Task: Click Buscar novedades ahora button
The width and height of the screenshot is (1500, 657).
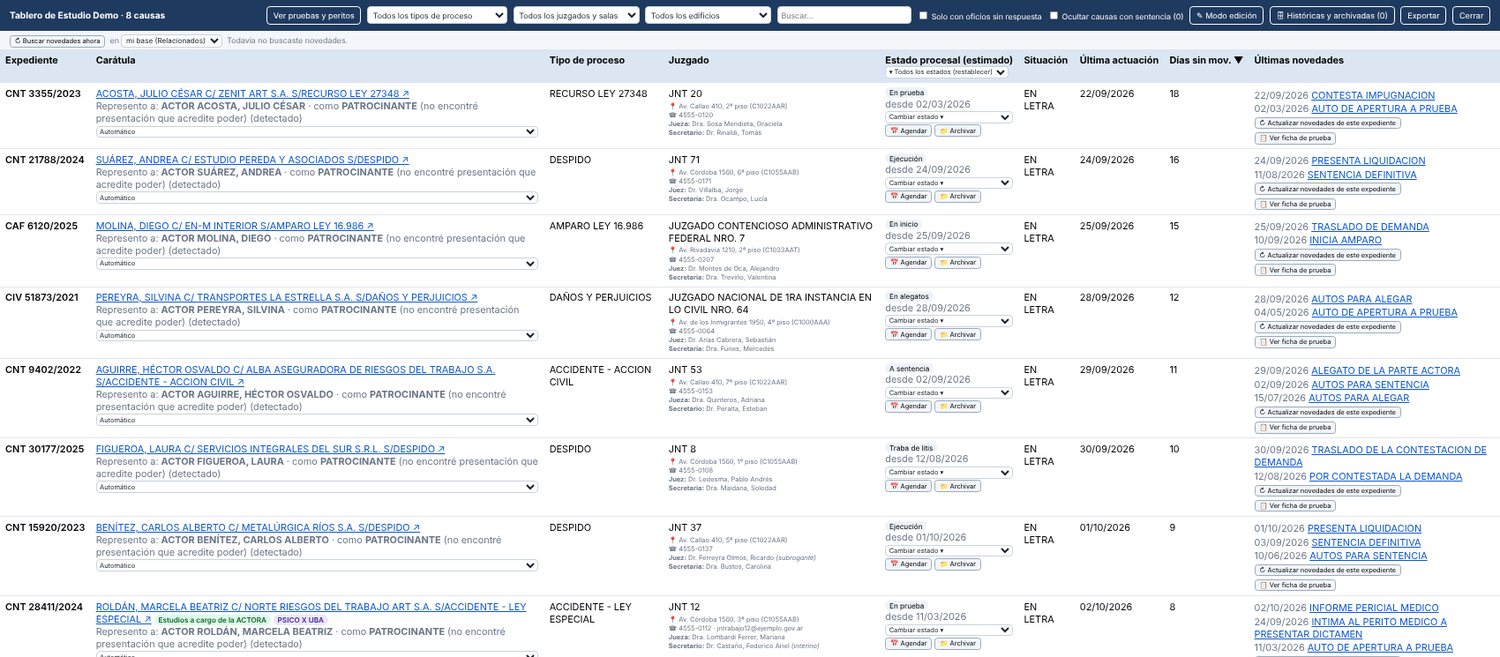Action: [x=57, y=41]
